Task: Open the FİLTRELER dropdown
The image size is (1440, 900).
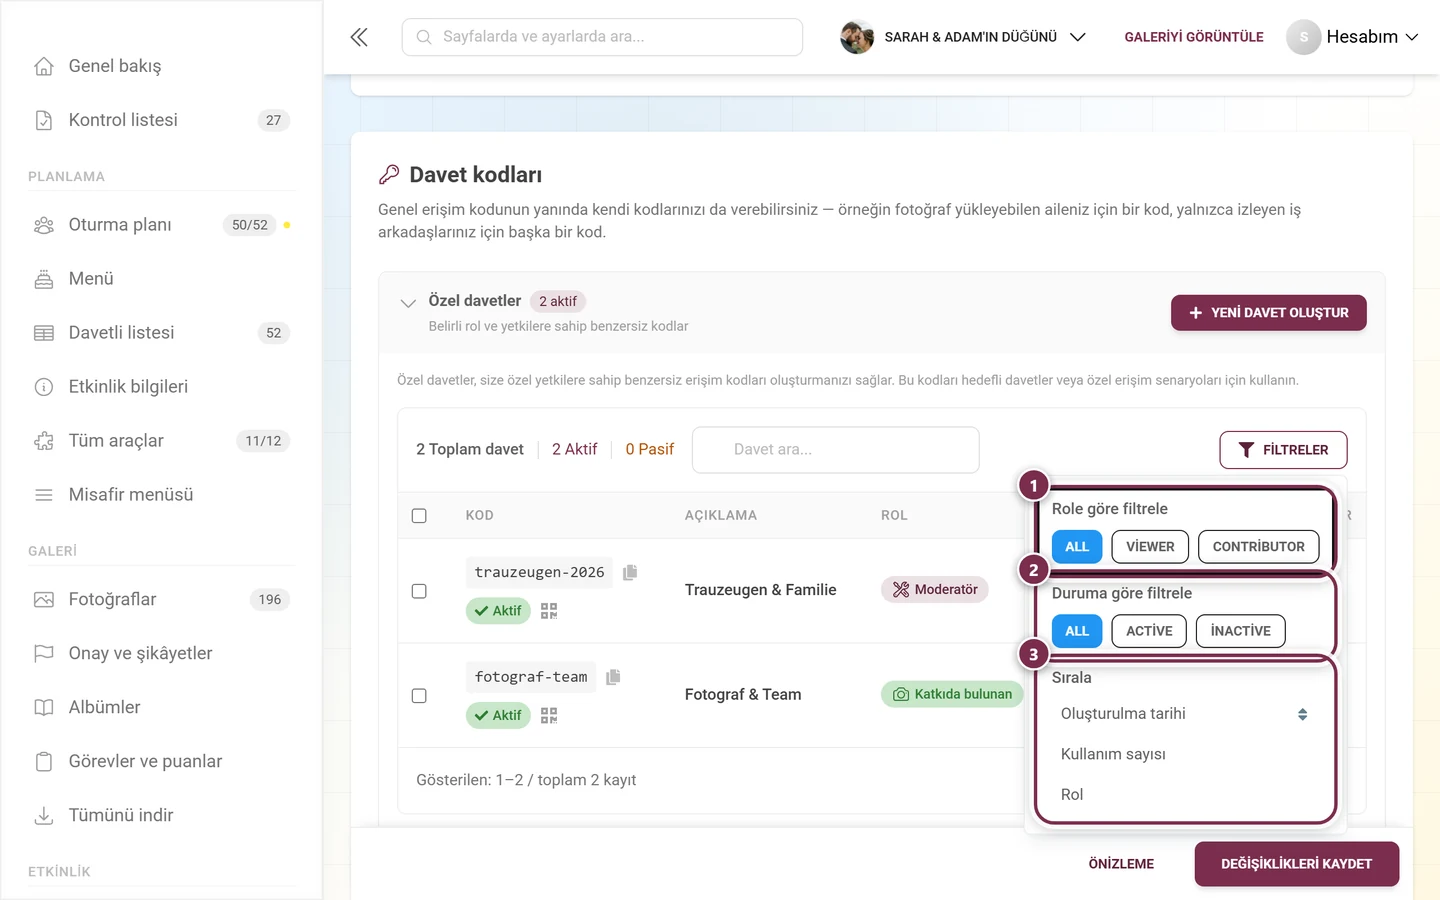Action: 1283,450
